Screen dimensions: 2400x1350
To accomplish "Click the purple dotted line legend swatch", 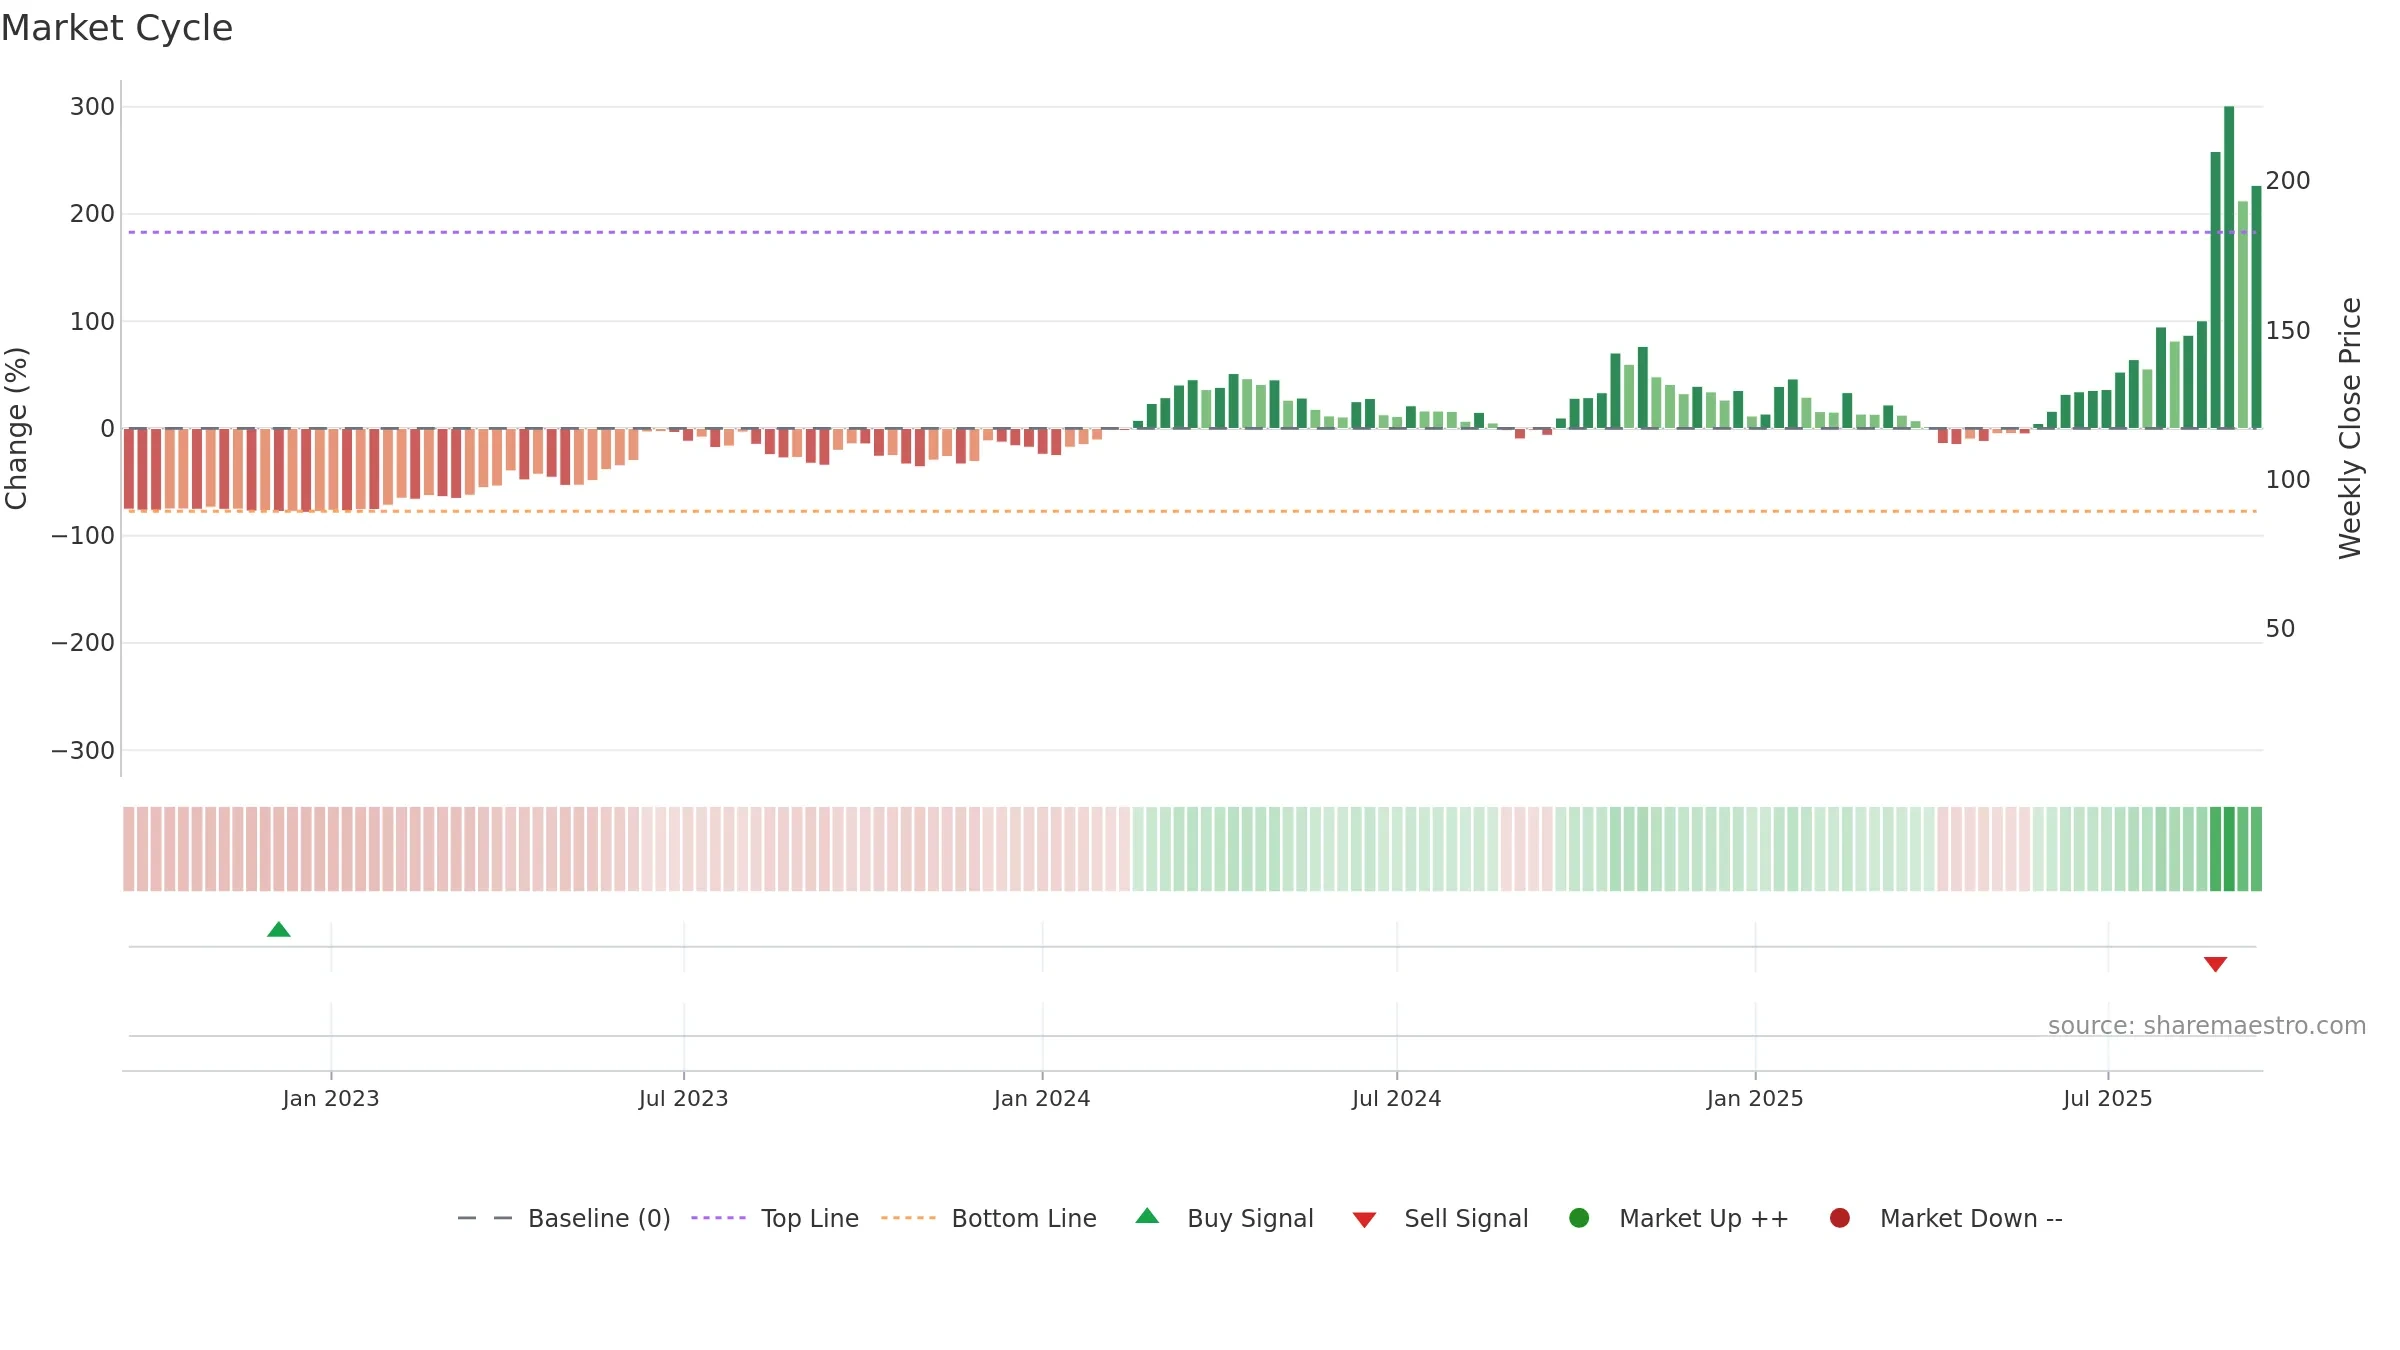I will pos(718,1218).
